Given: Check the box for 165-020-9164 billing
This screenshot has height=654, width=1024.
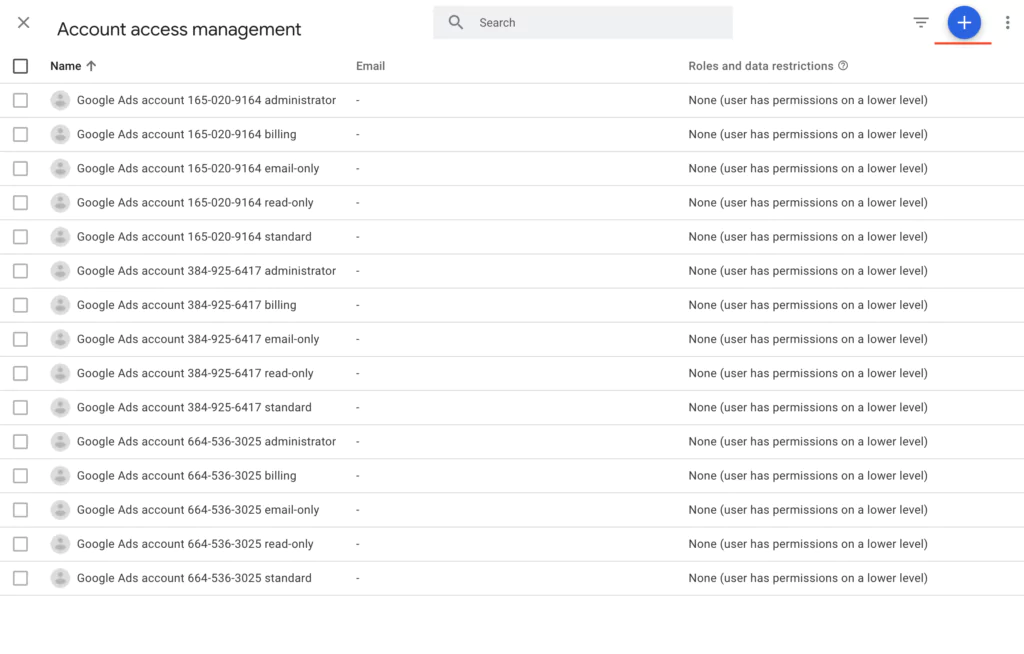Looking at the screenshot, I should point(21,134).
